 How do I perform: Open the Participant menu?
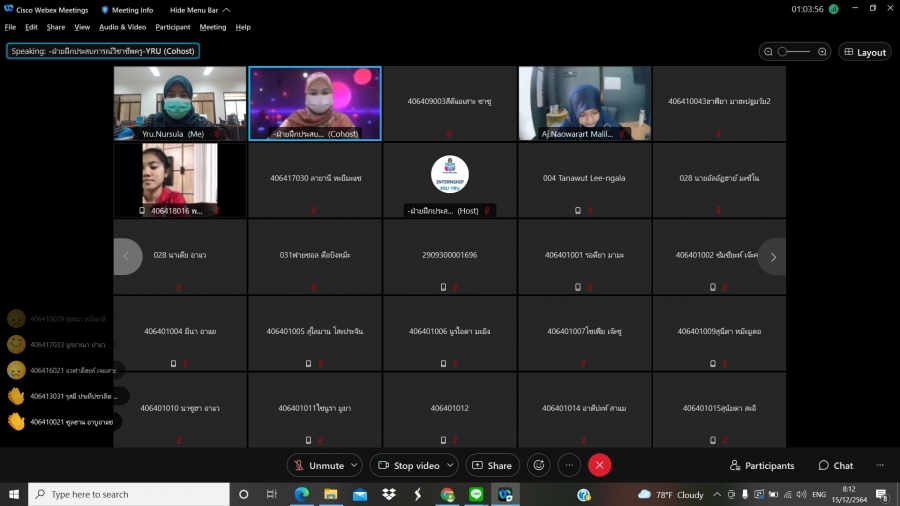point(173,27)
